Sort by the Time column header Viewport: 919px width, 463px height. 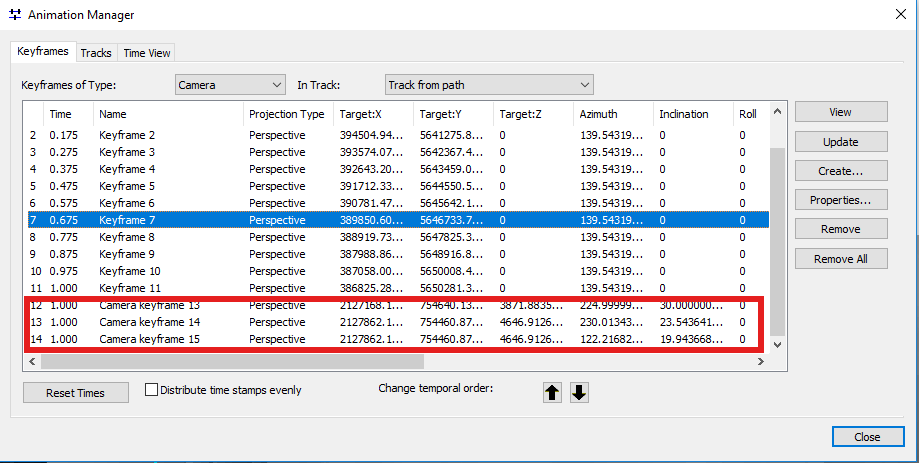(69, 114)
